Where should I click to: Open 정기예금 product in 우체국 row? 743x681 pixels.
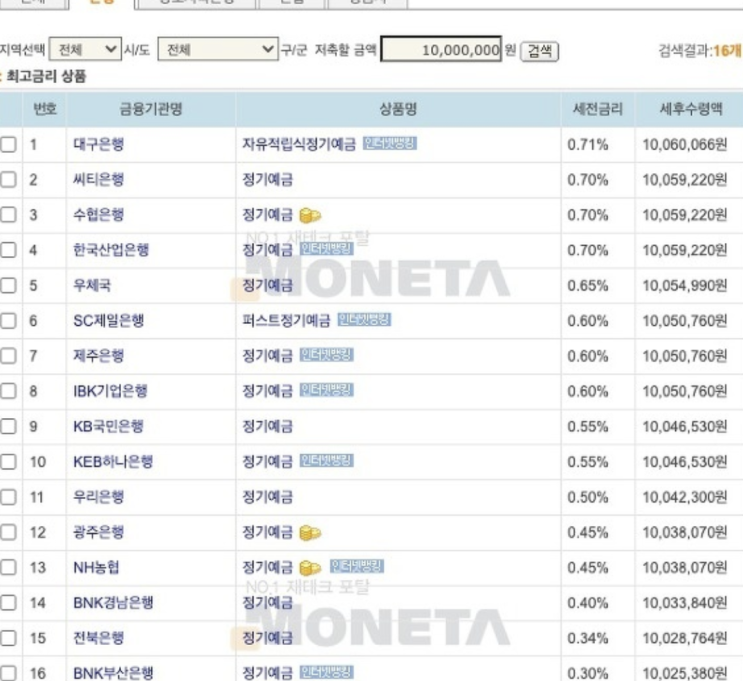pos(267,285)
